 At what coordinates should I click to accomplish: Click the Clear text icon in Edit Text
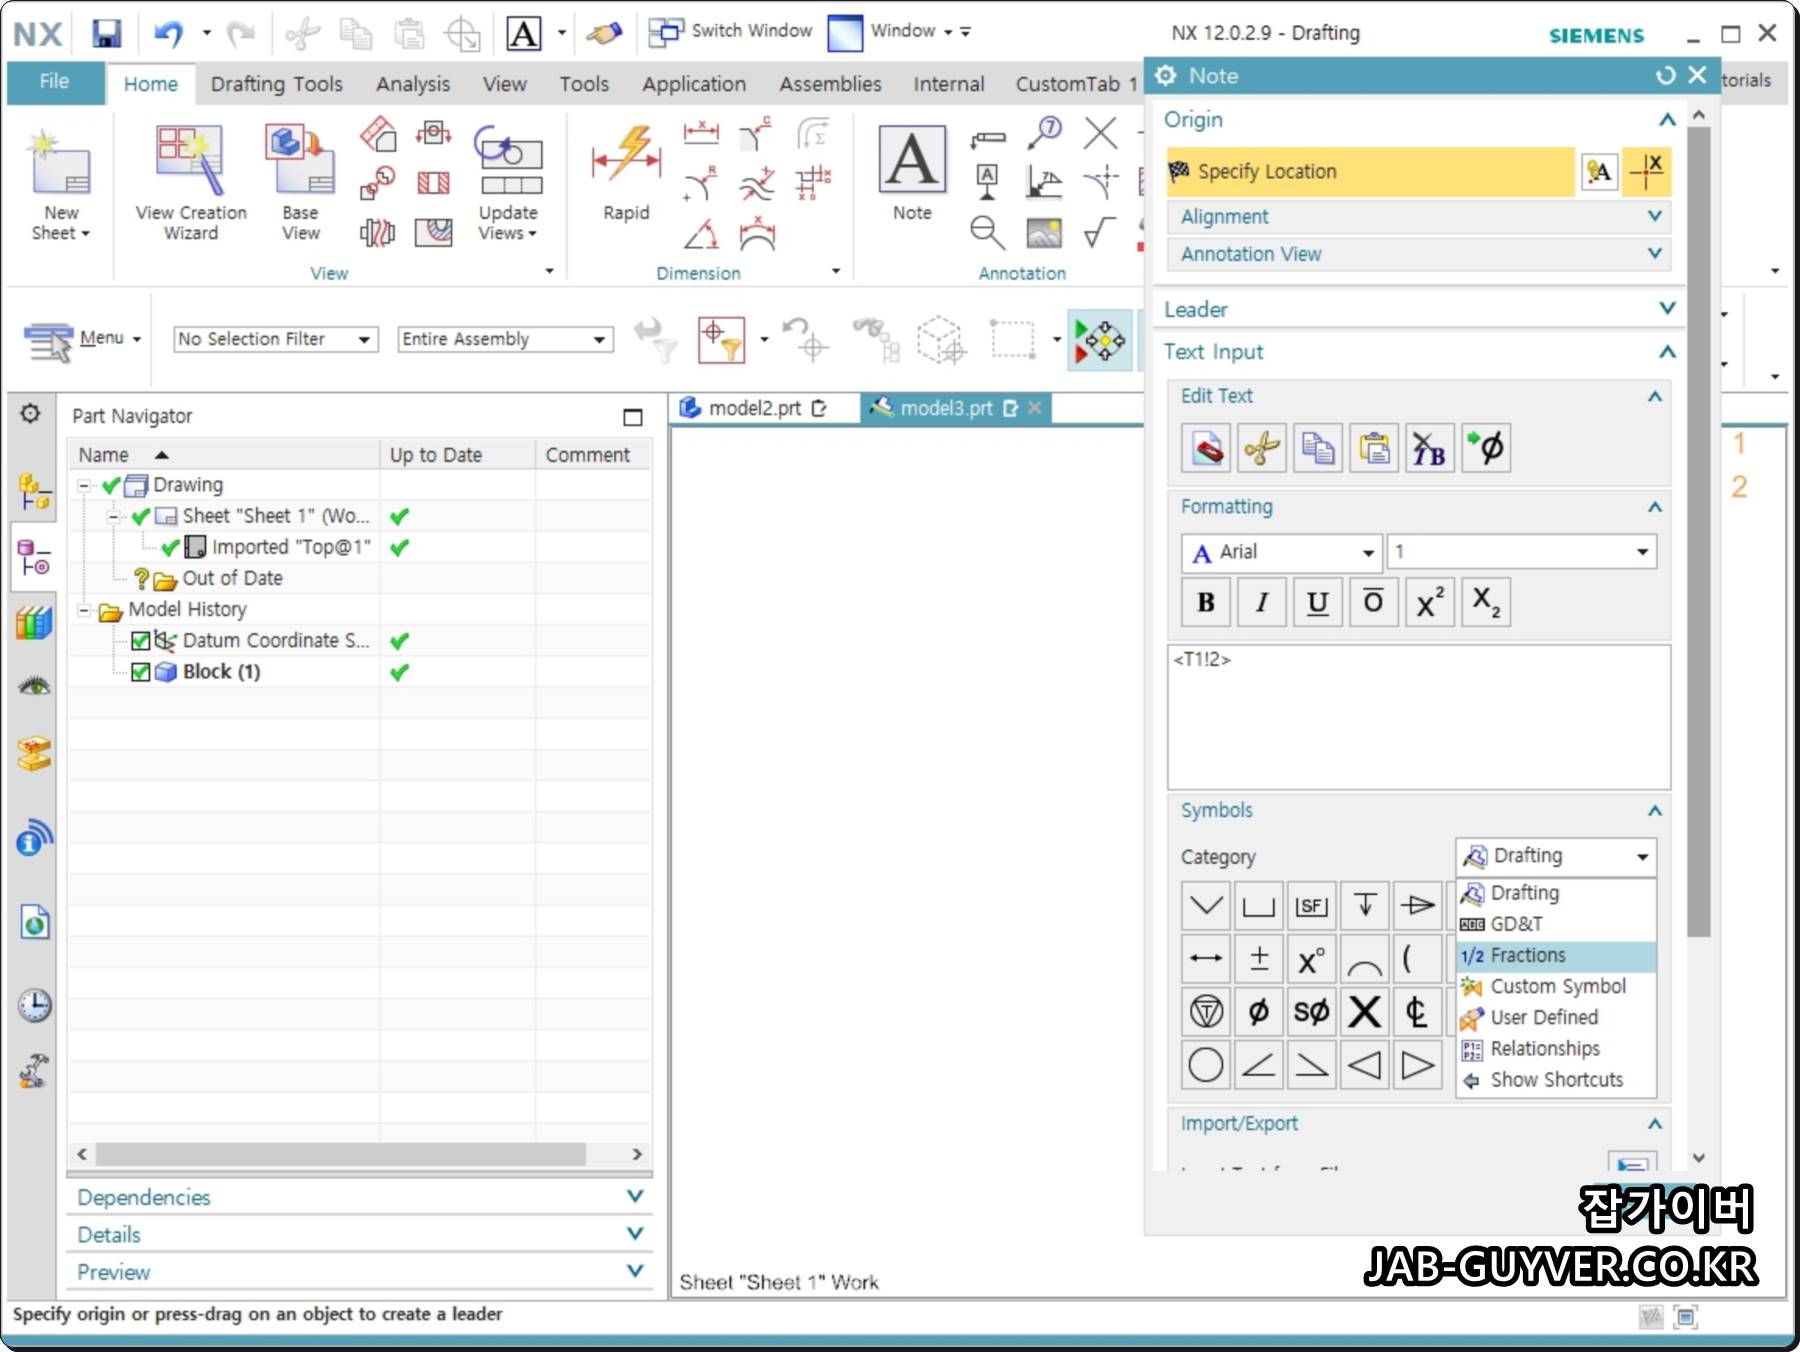1206,448
